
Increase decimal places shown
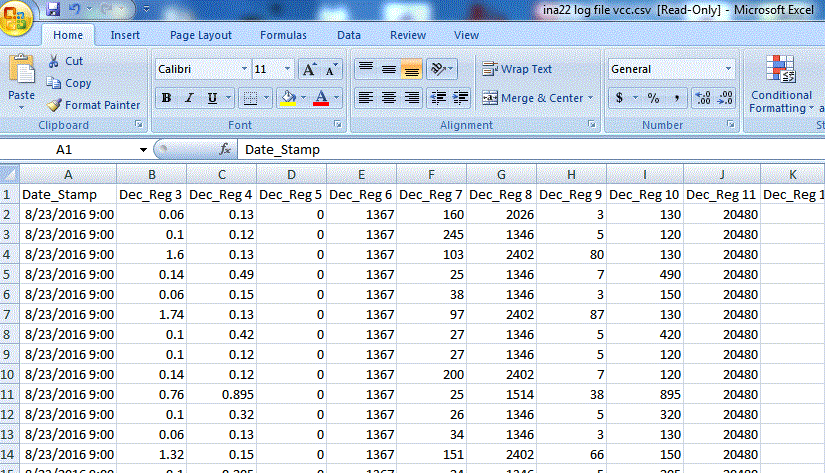(x=703, y=98)
